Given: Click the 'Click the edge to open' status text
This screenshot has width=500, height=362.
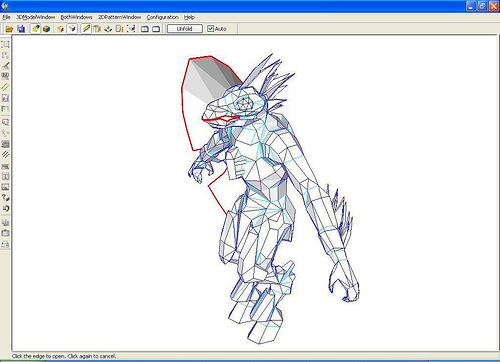Looking at the screenshot, I should tap(64, 356).
